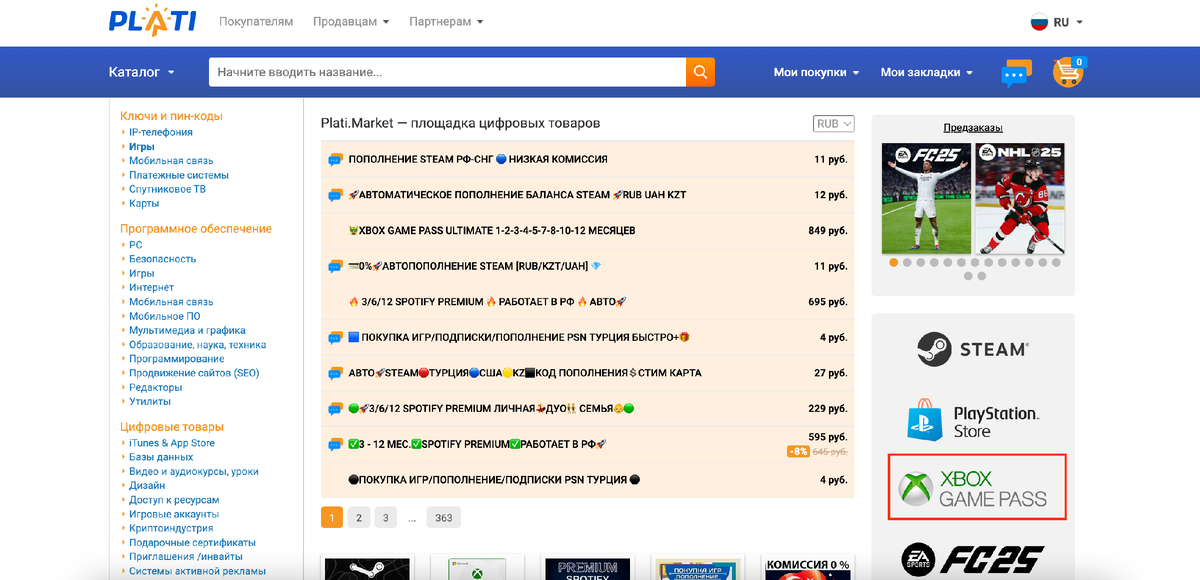1200x580 pixels.
Task: Open the Steam logo banner
Action: pos(972,349)
